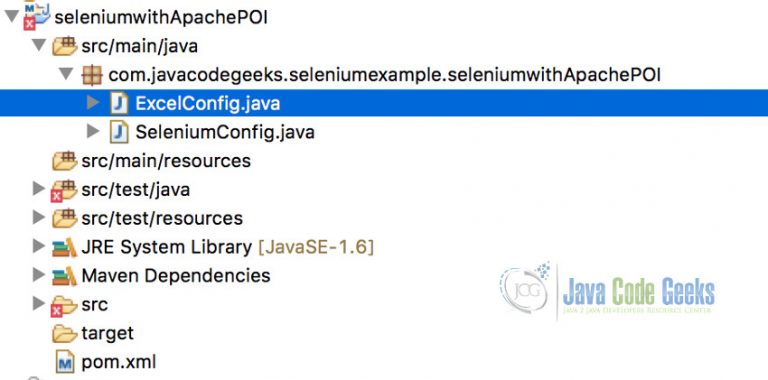This screenshot has height=380, width=768.
Task: Expand ExcelConfig.java class members
Action: [x=93, y=103]
